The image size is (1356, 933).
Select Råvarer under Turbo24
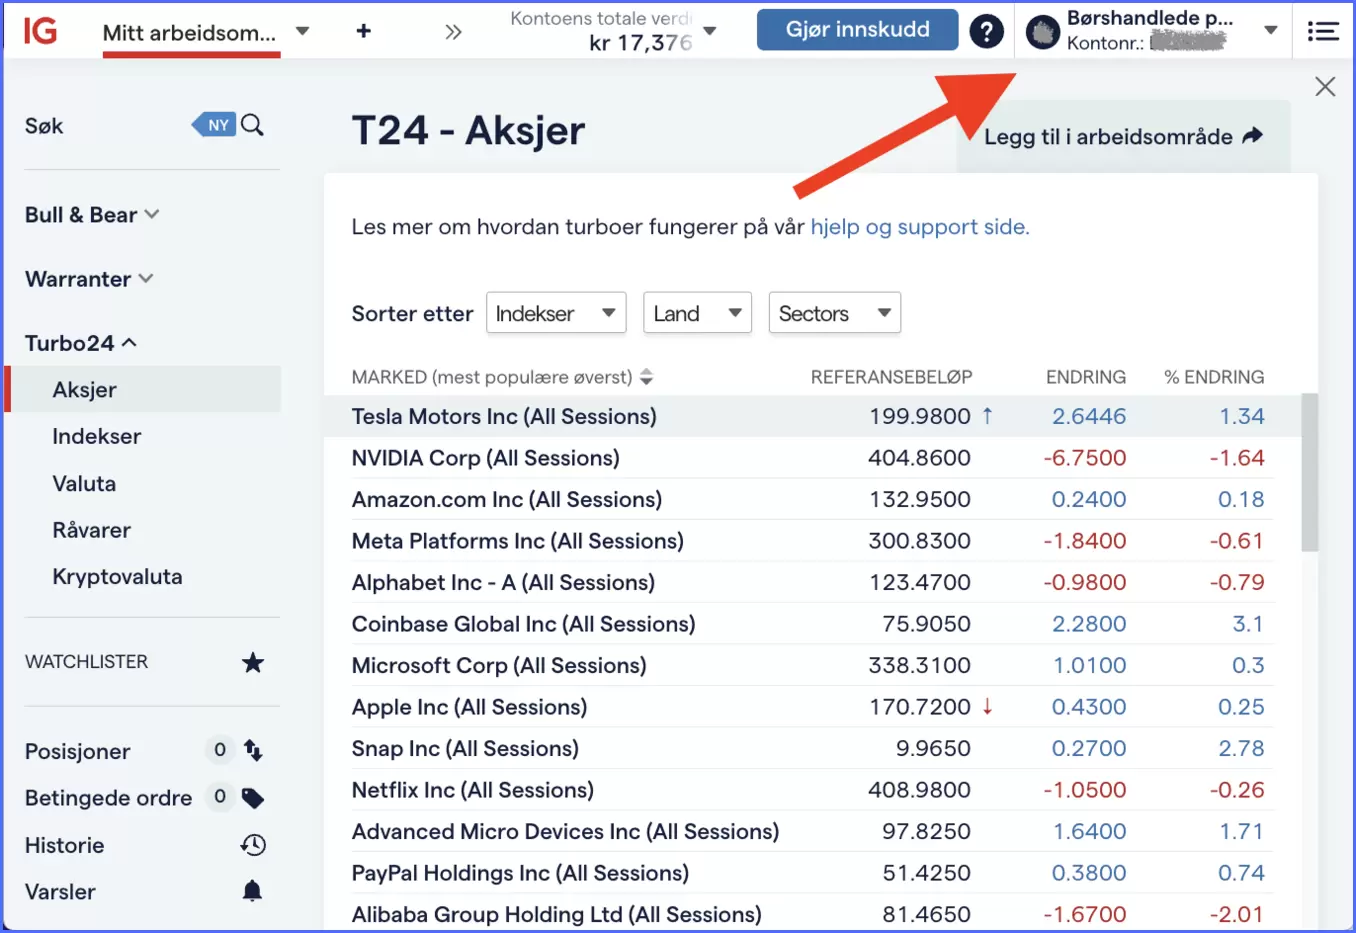[91, 530]
